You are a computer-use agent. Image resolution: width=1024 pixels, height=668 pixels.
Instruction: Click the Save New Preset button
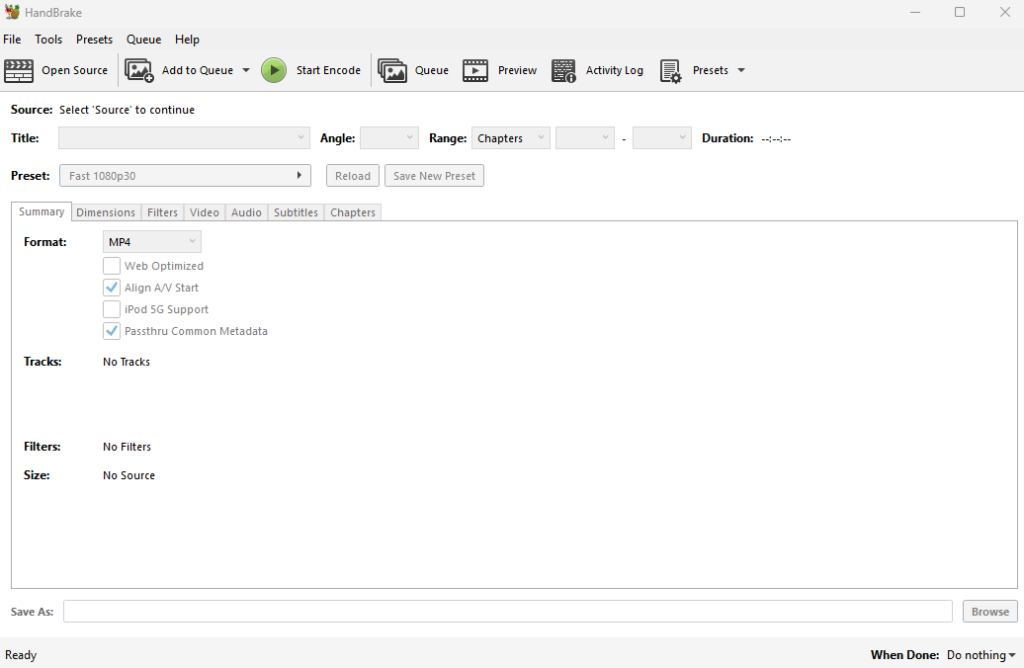(434, 175)
